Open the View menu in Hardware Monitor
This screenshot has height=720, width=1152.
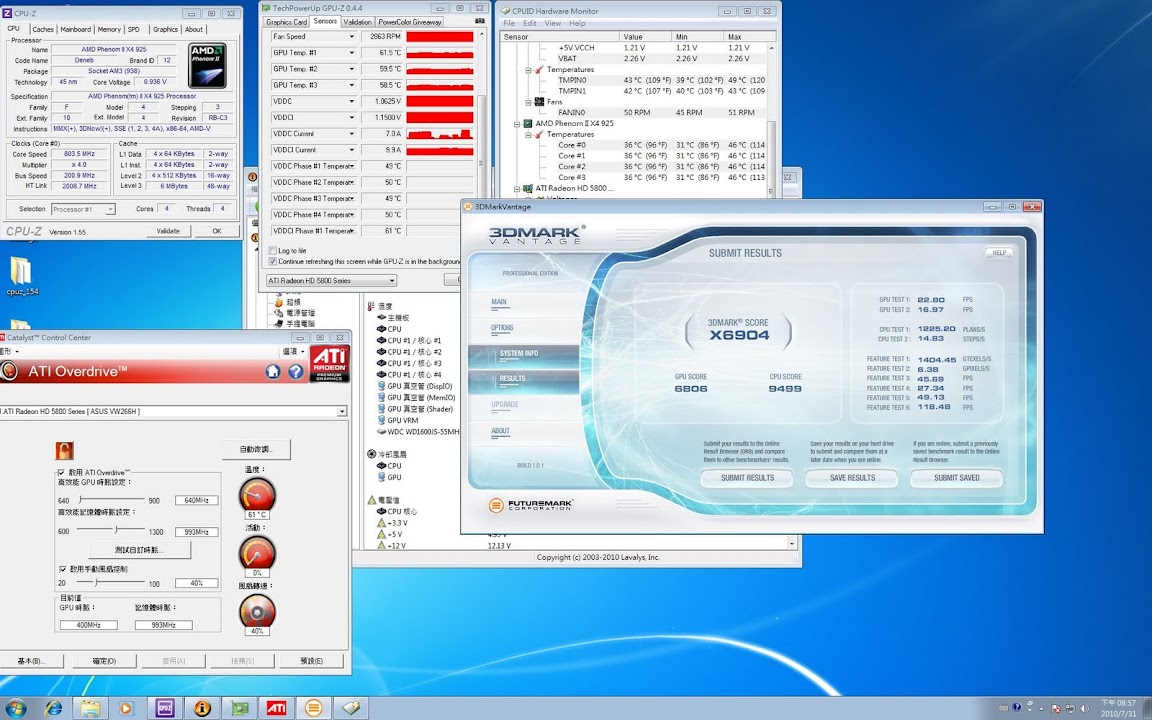coord(552,24)
